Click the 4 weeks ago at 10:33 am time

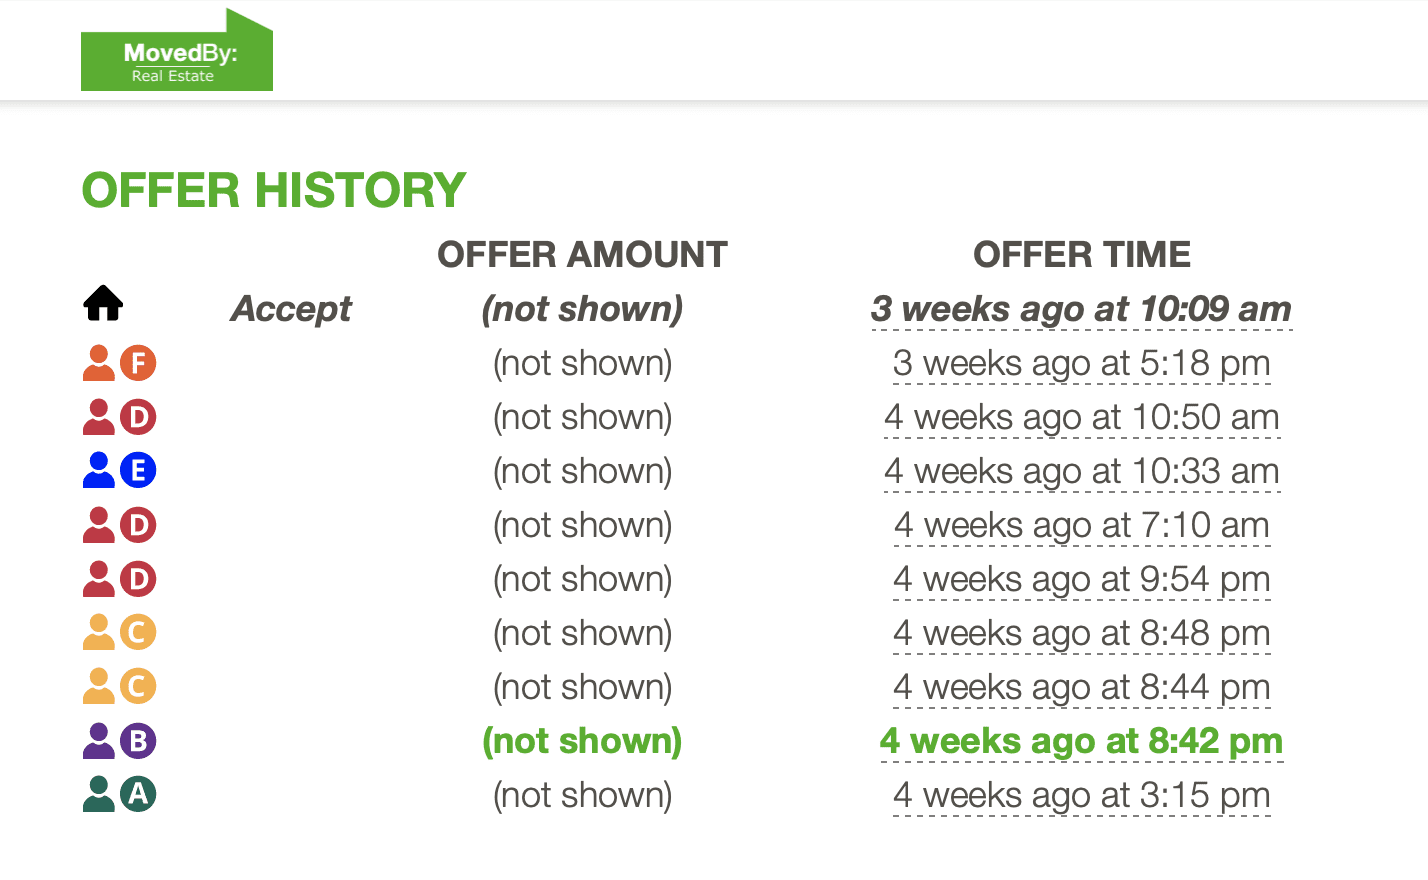point(1081,471)
